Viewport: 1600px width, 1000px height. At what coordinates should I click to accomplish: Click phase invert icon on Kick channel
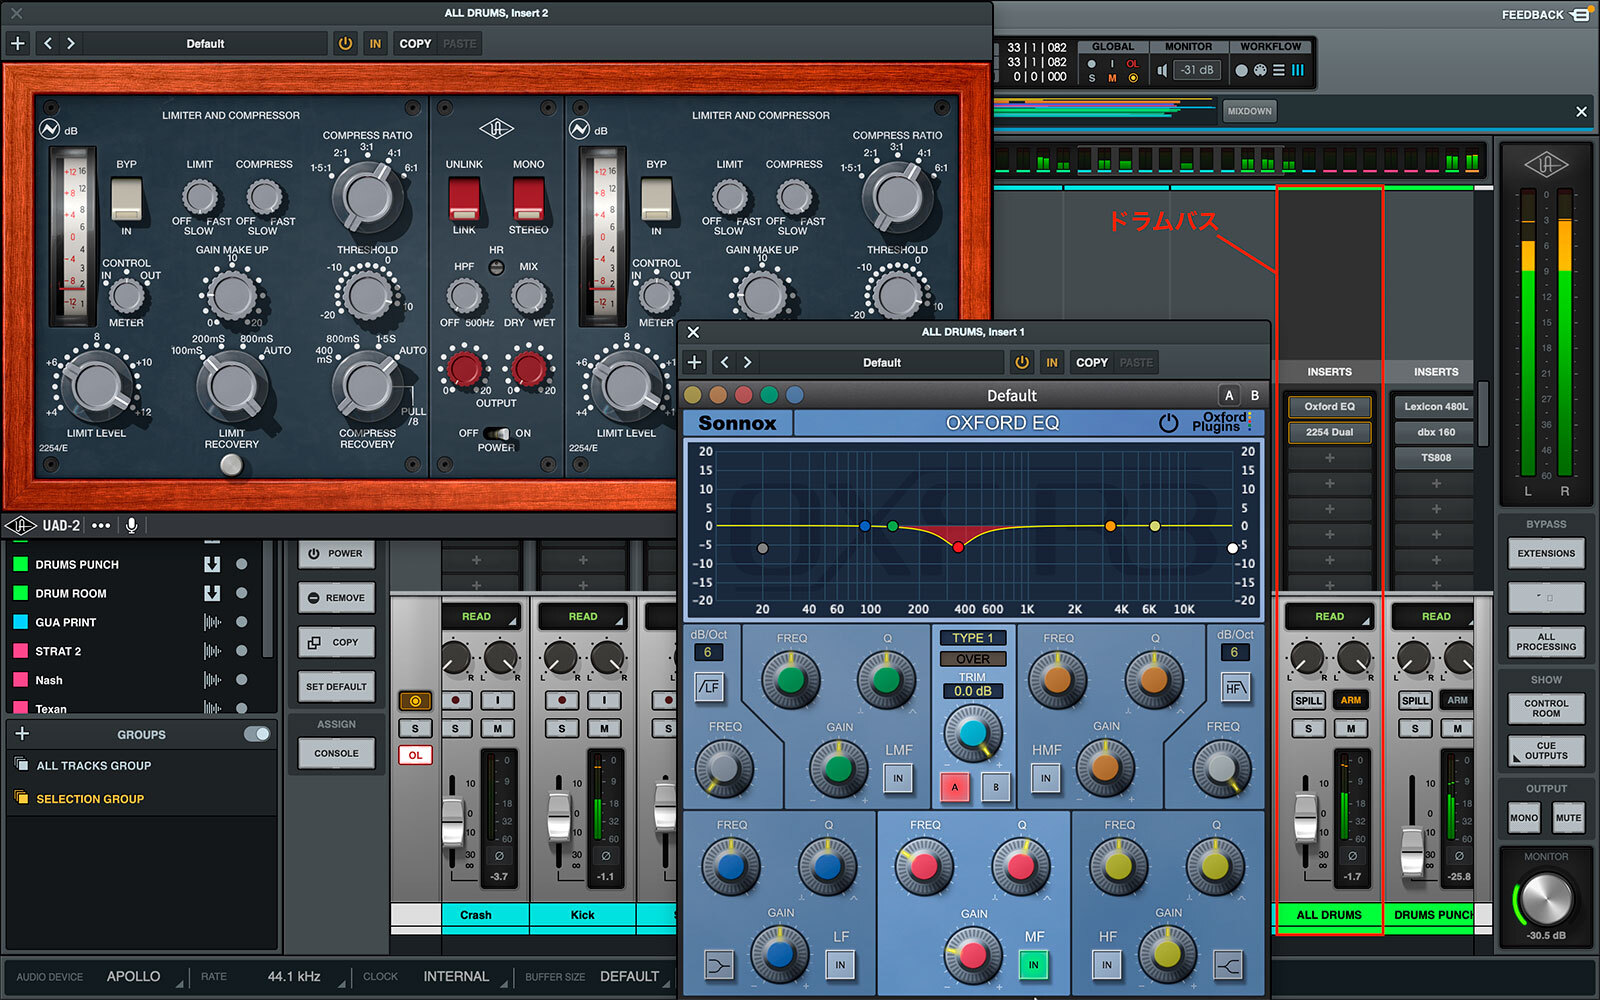[605, 856]
